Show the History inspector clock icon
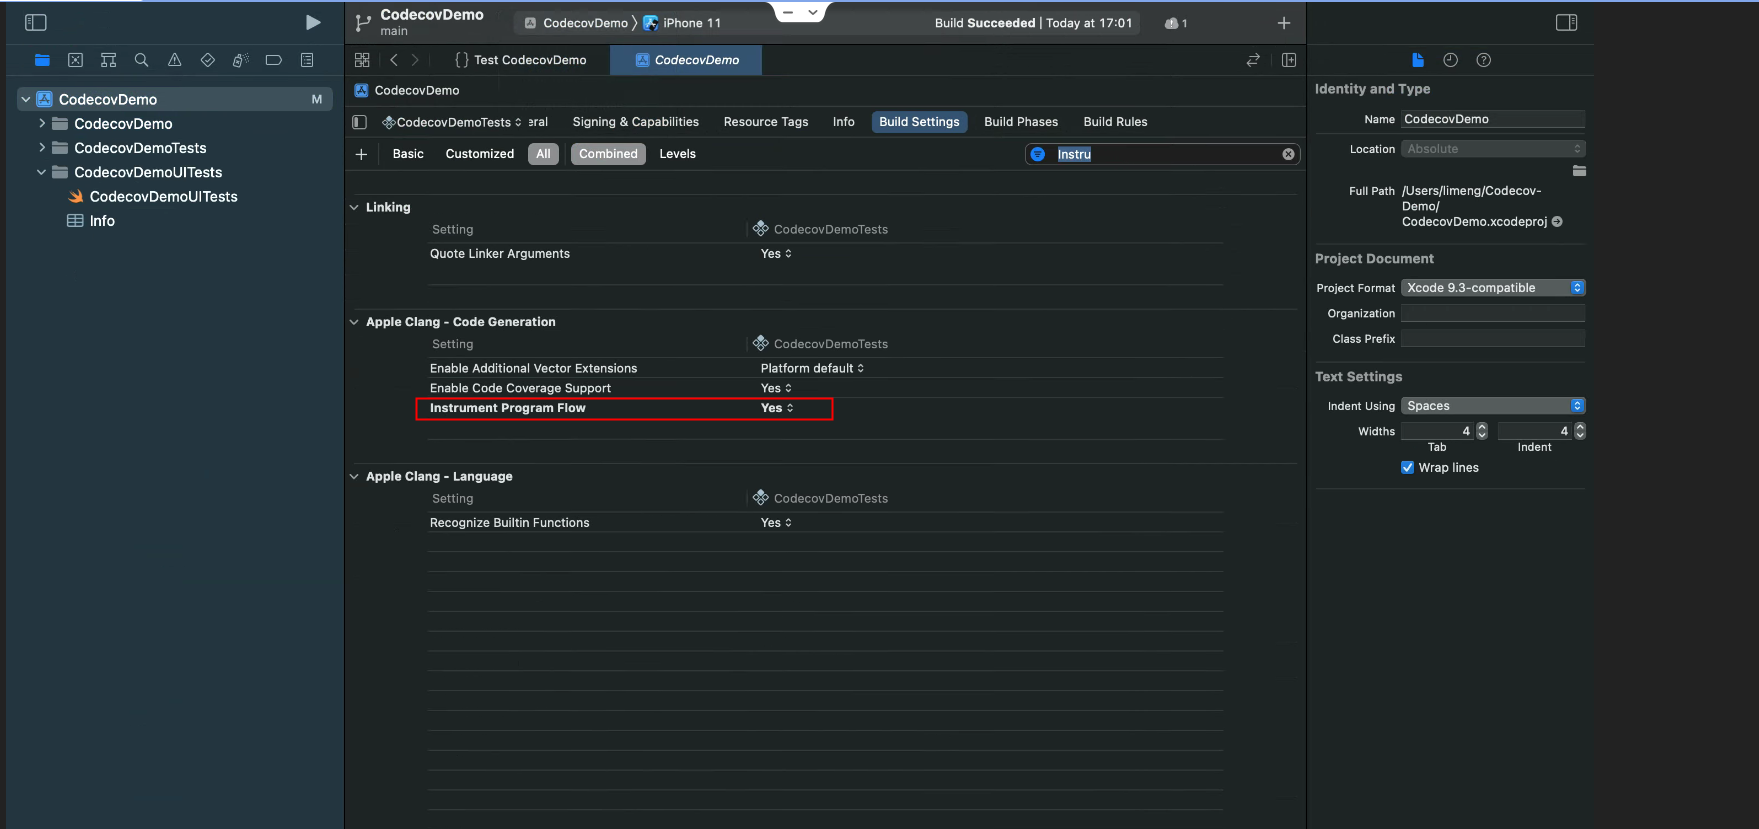The image size is (1759, 829). click(x=1450, y=60)
